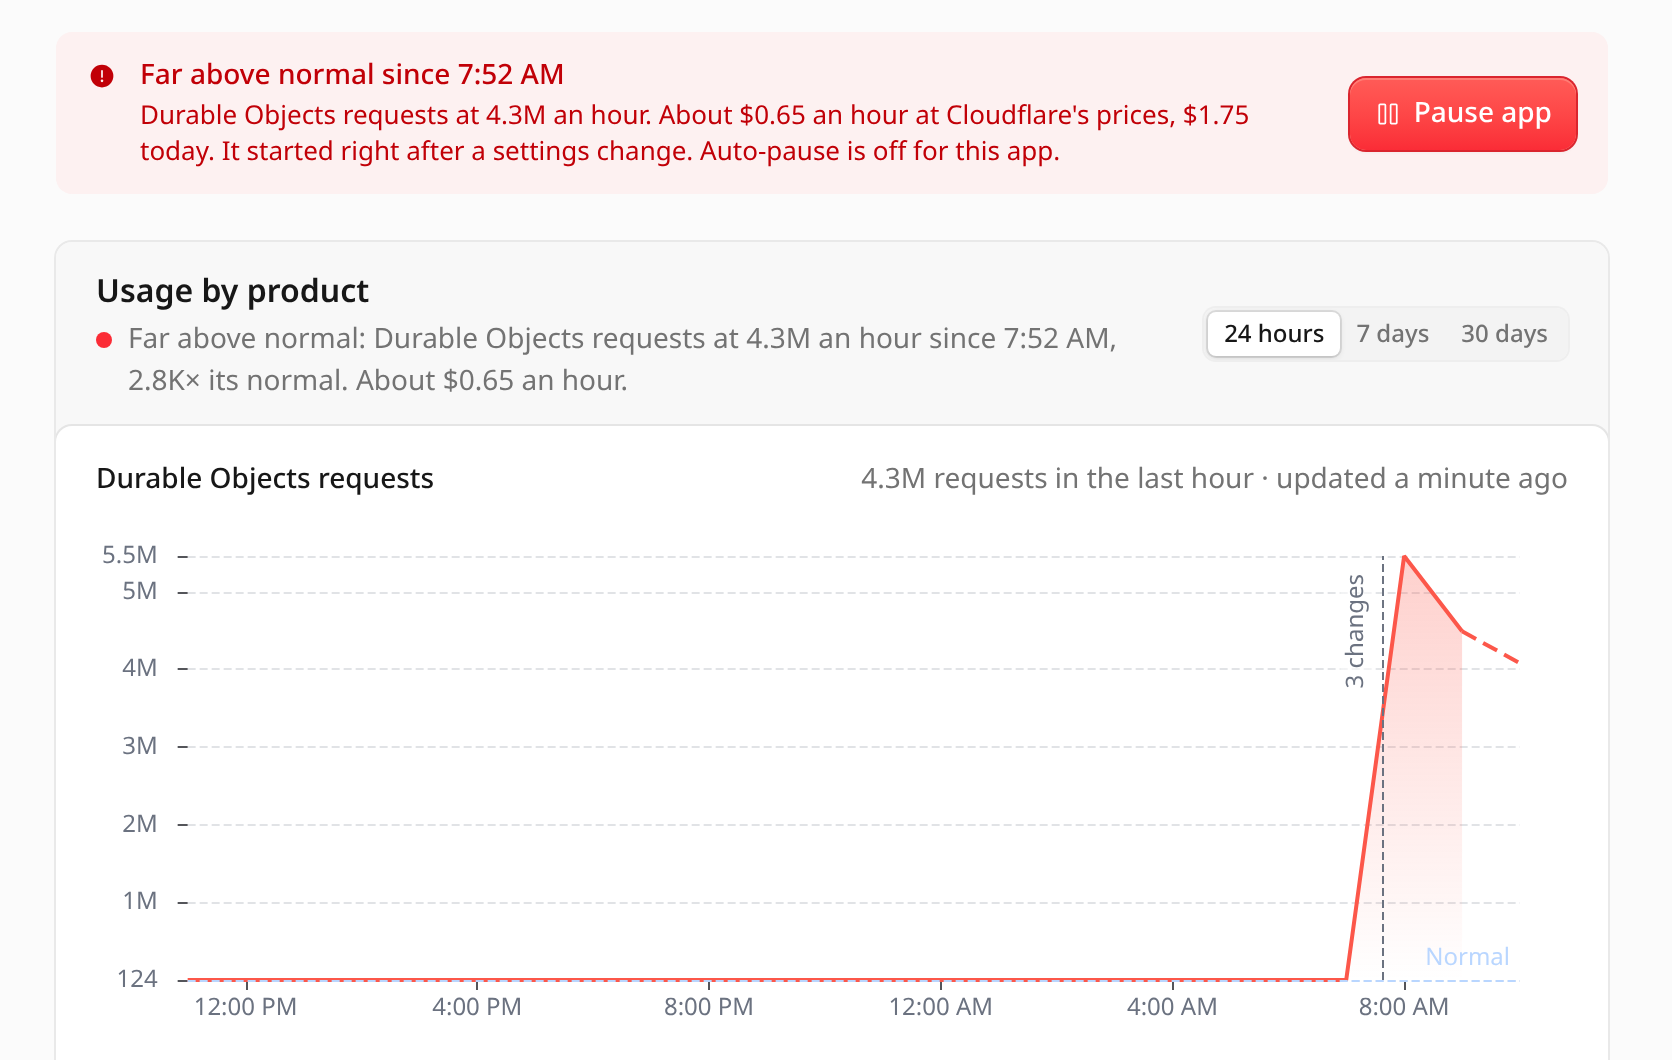1672x1060 pixels.
Task: Click the red status dot beside Far above normal
Action: (104, 340)
